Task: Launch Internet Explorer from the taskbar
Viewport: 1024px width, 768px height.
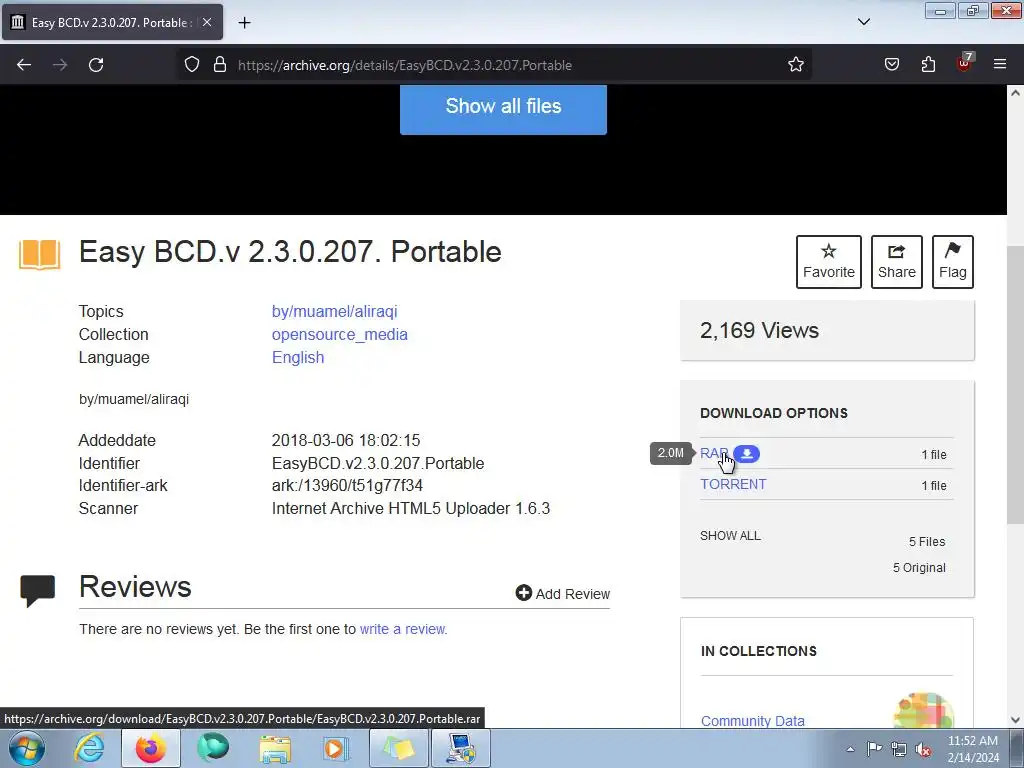Action: 89,748
